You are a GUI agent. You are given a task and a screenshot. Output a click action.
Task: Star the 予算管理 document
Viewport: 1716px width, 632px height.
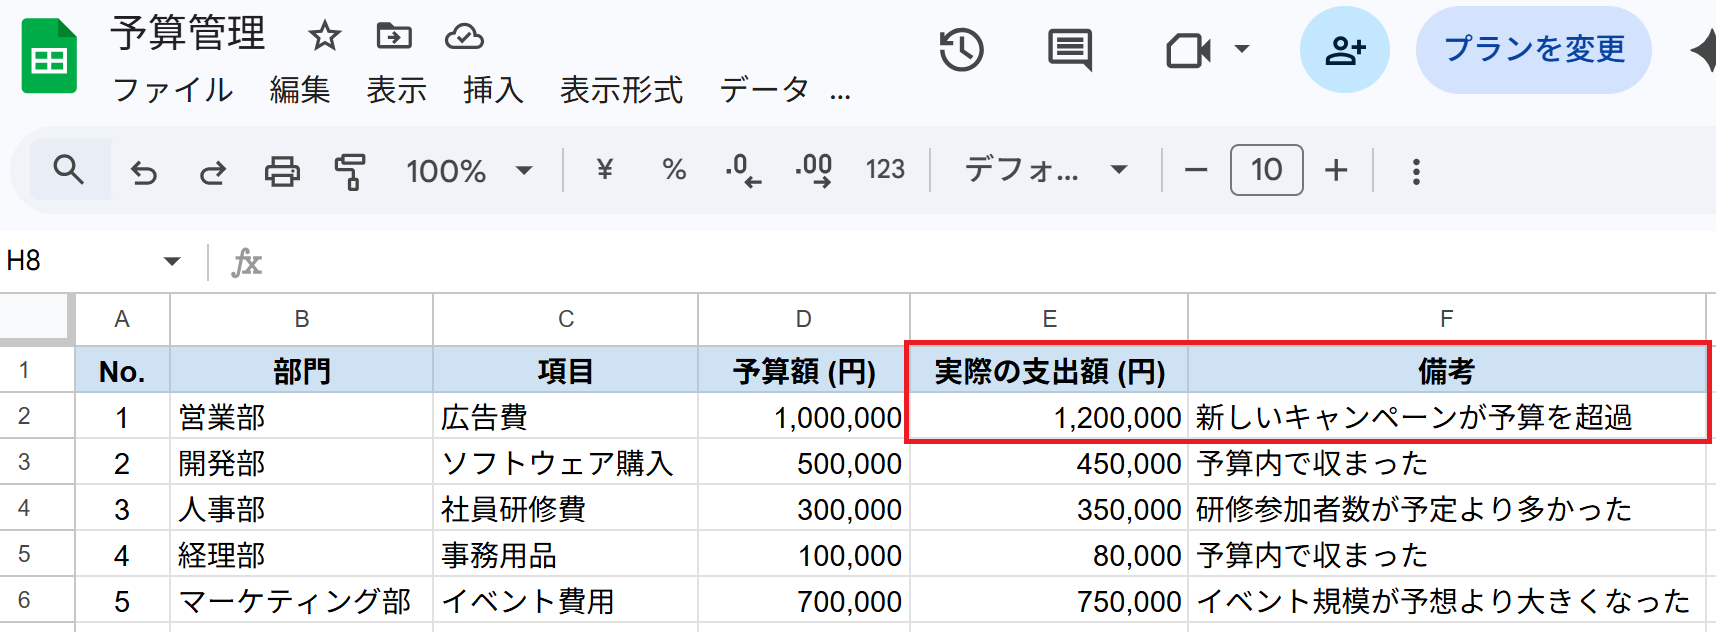click(324, 37)
